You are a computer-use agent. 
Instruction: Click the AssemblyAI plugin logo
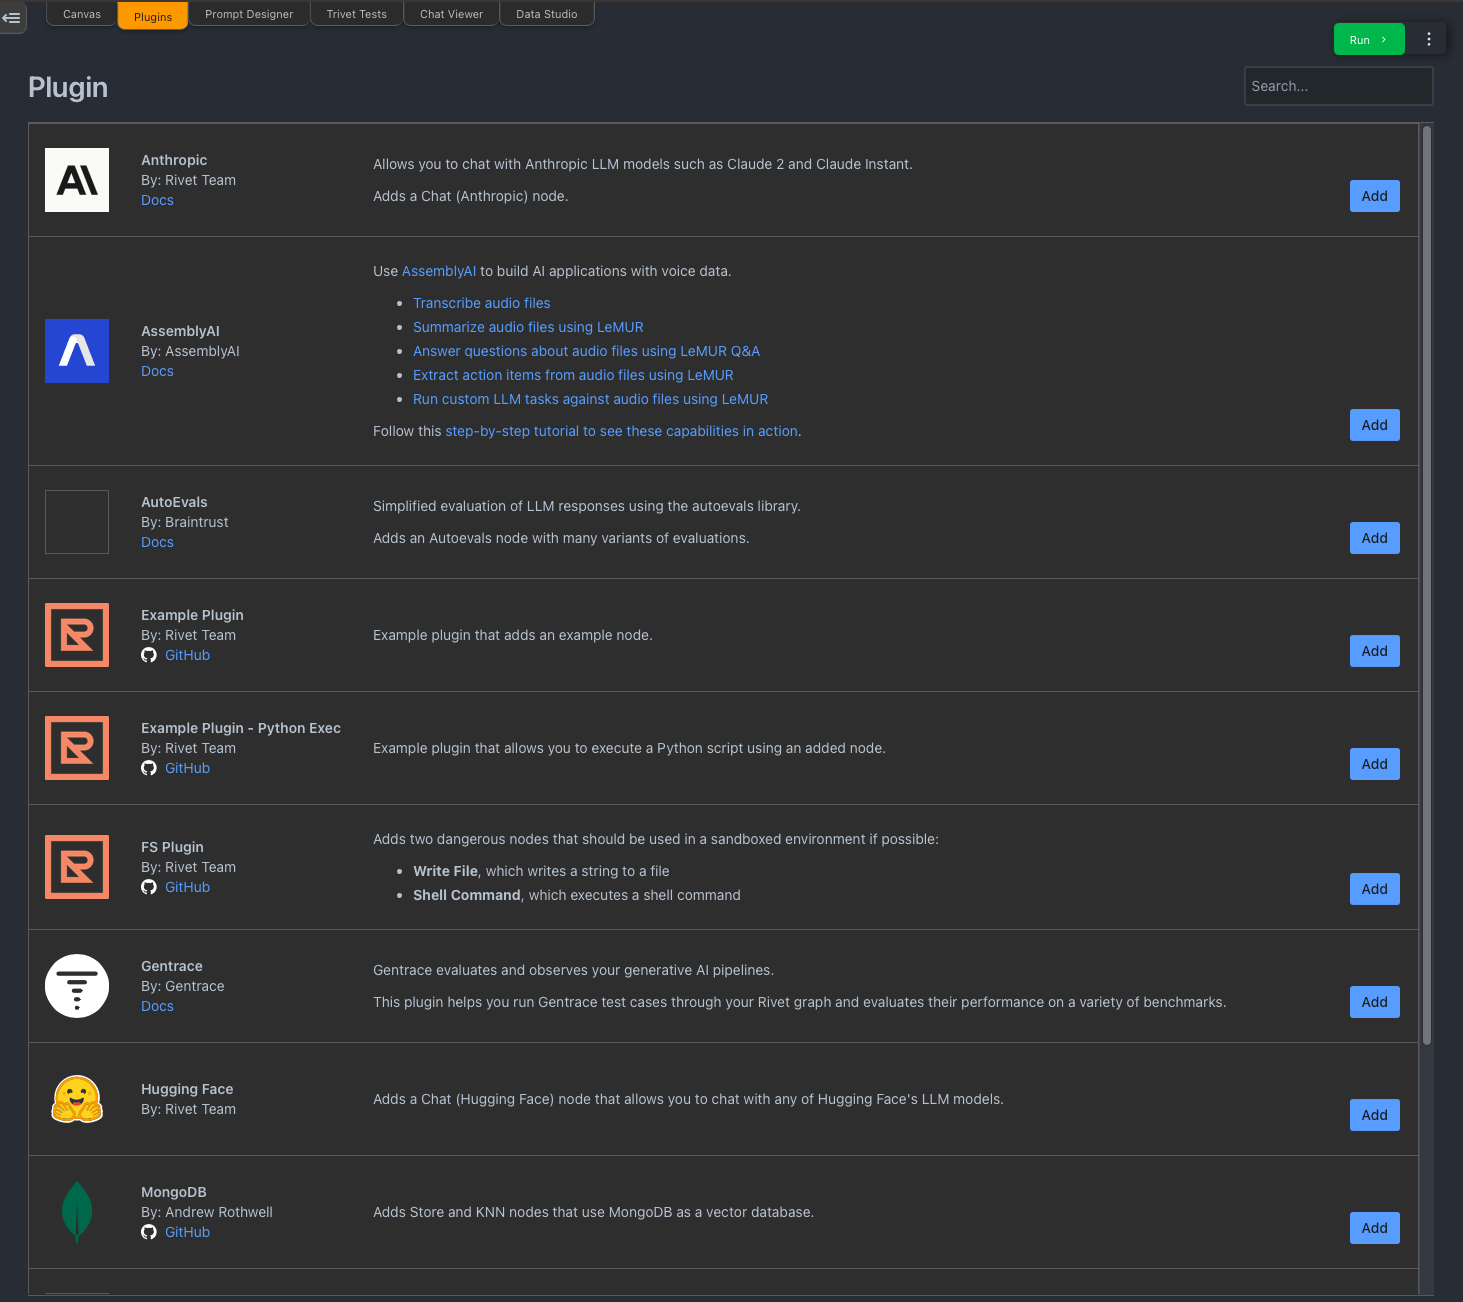click(77, 351)
